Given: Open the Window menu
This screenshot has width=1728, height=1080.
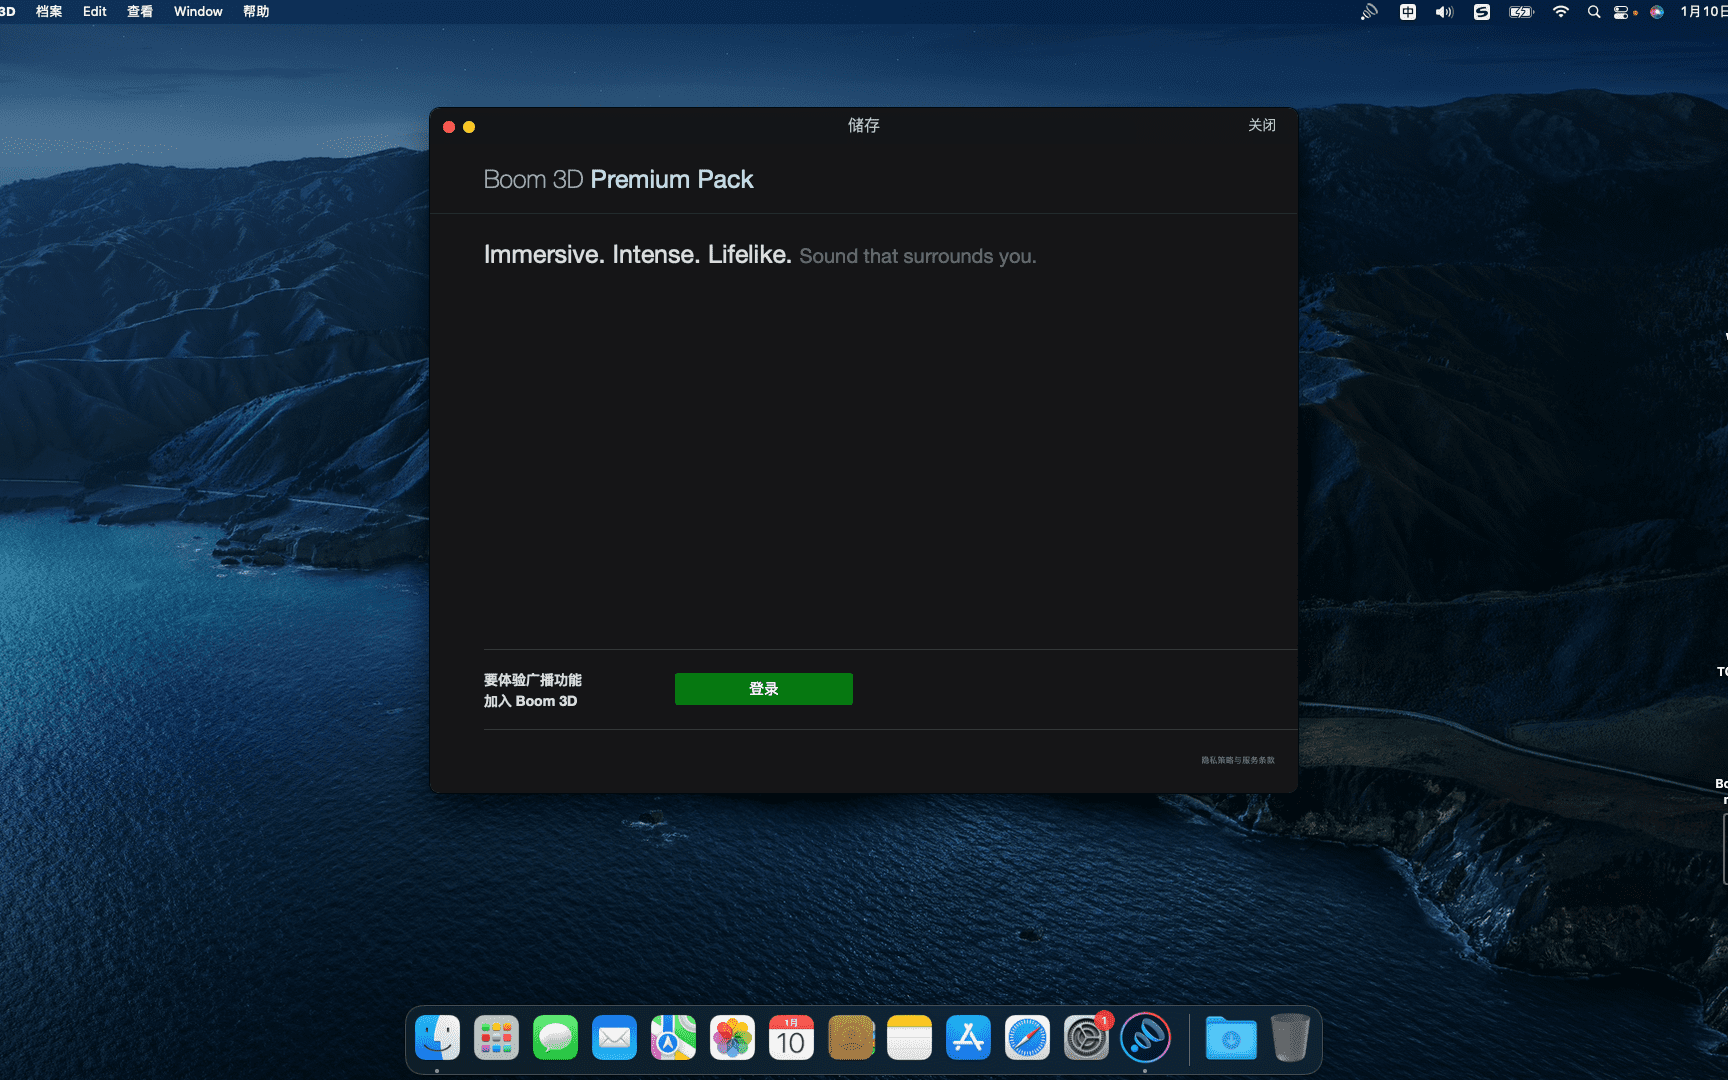Looking at the screenshot, I should coord(198,12).
